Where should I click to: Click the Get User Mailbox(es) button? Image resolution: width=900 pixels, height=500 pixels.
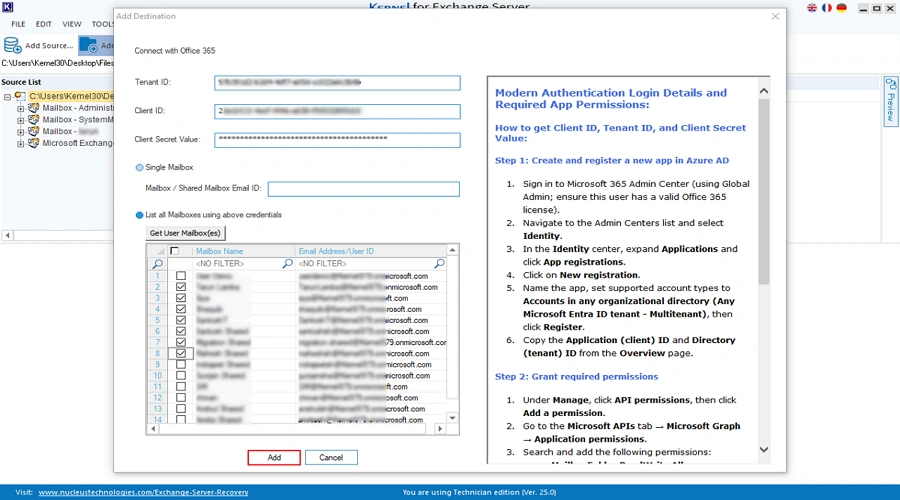coord(185,233)
